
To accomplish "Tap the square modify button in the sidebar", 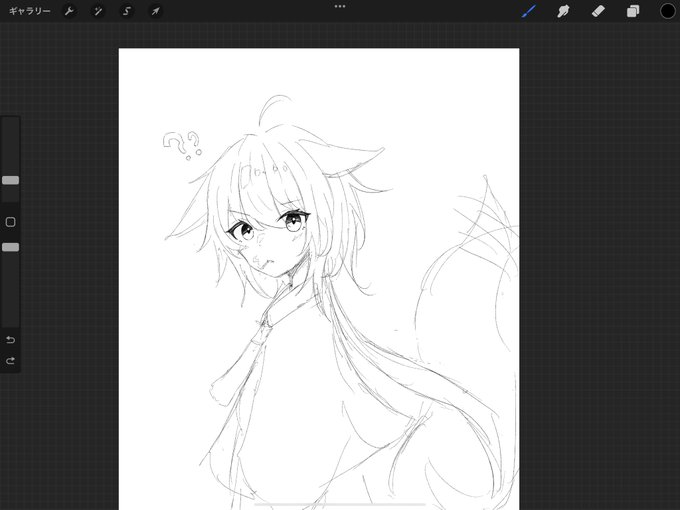I will pyautogui.click(x=10, y=222).
